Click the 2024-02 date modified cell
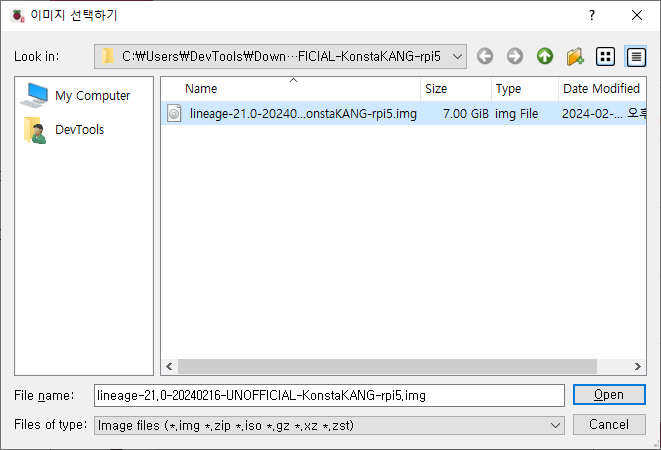 coord(603,113)
